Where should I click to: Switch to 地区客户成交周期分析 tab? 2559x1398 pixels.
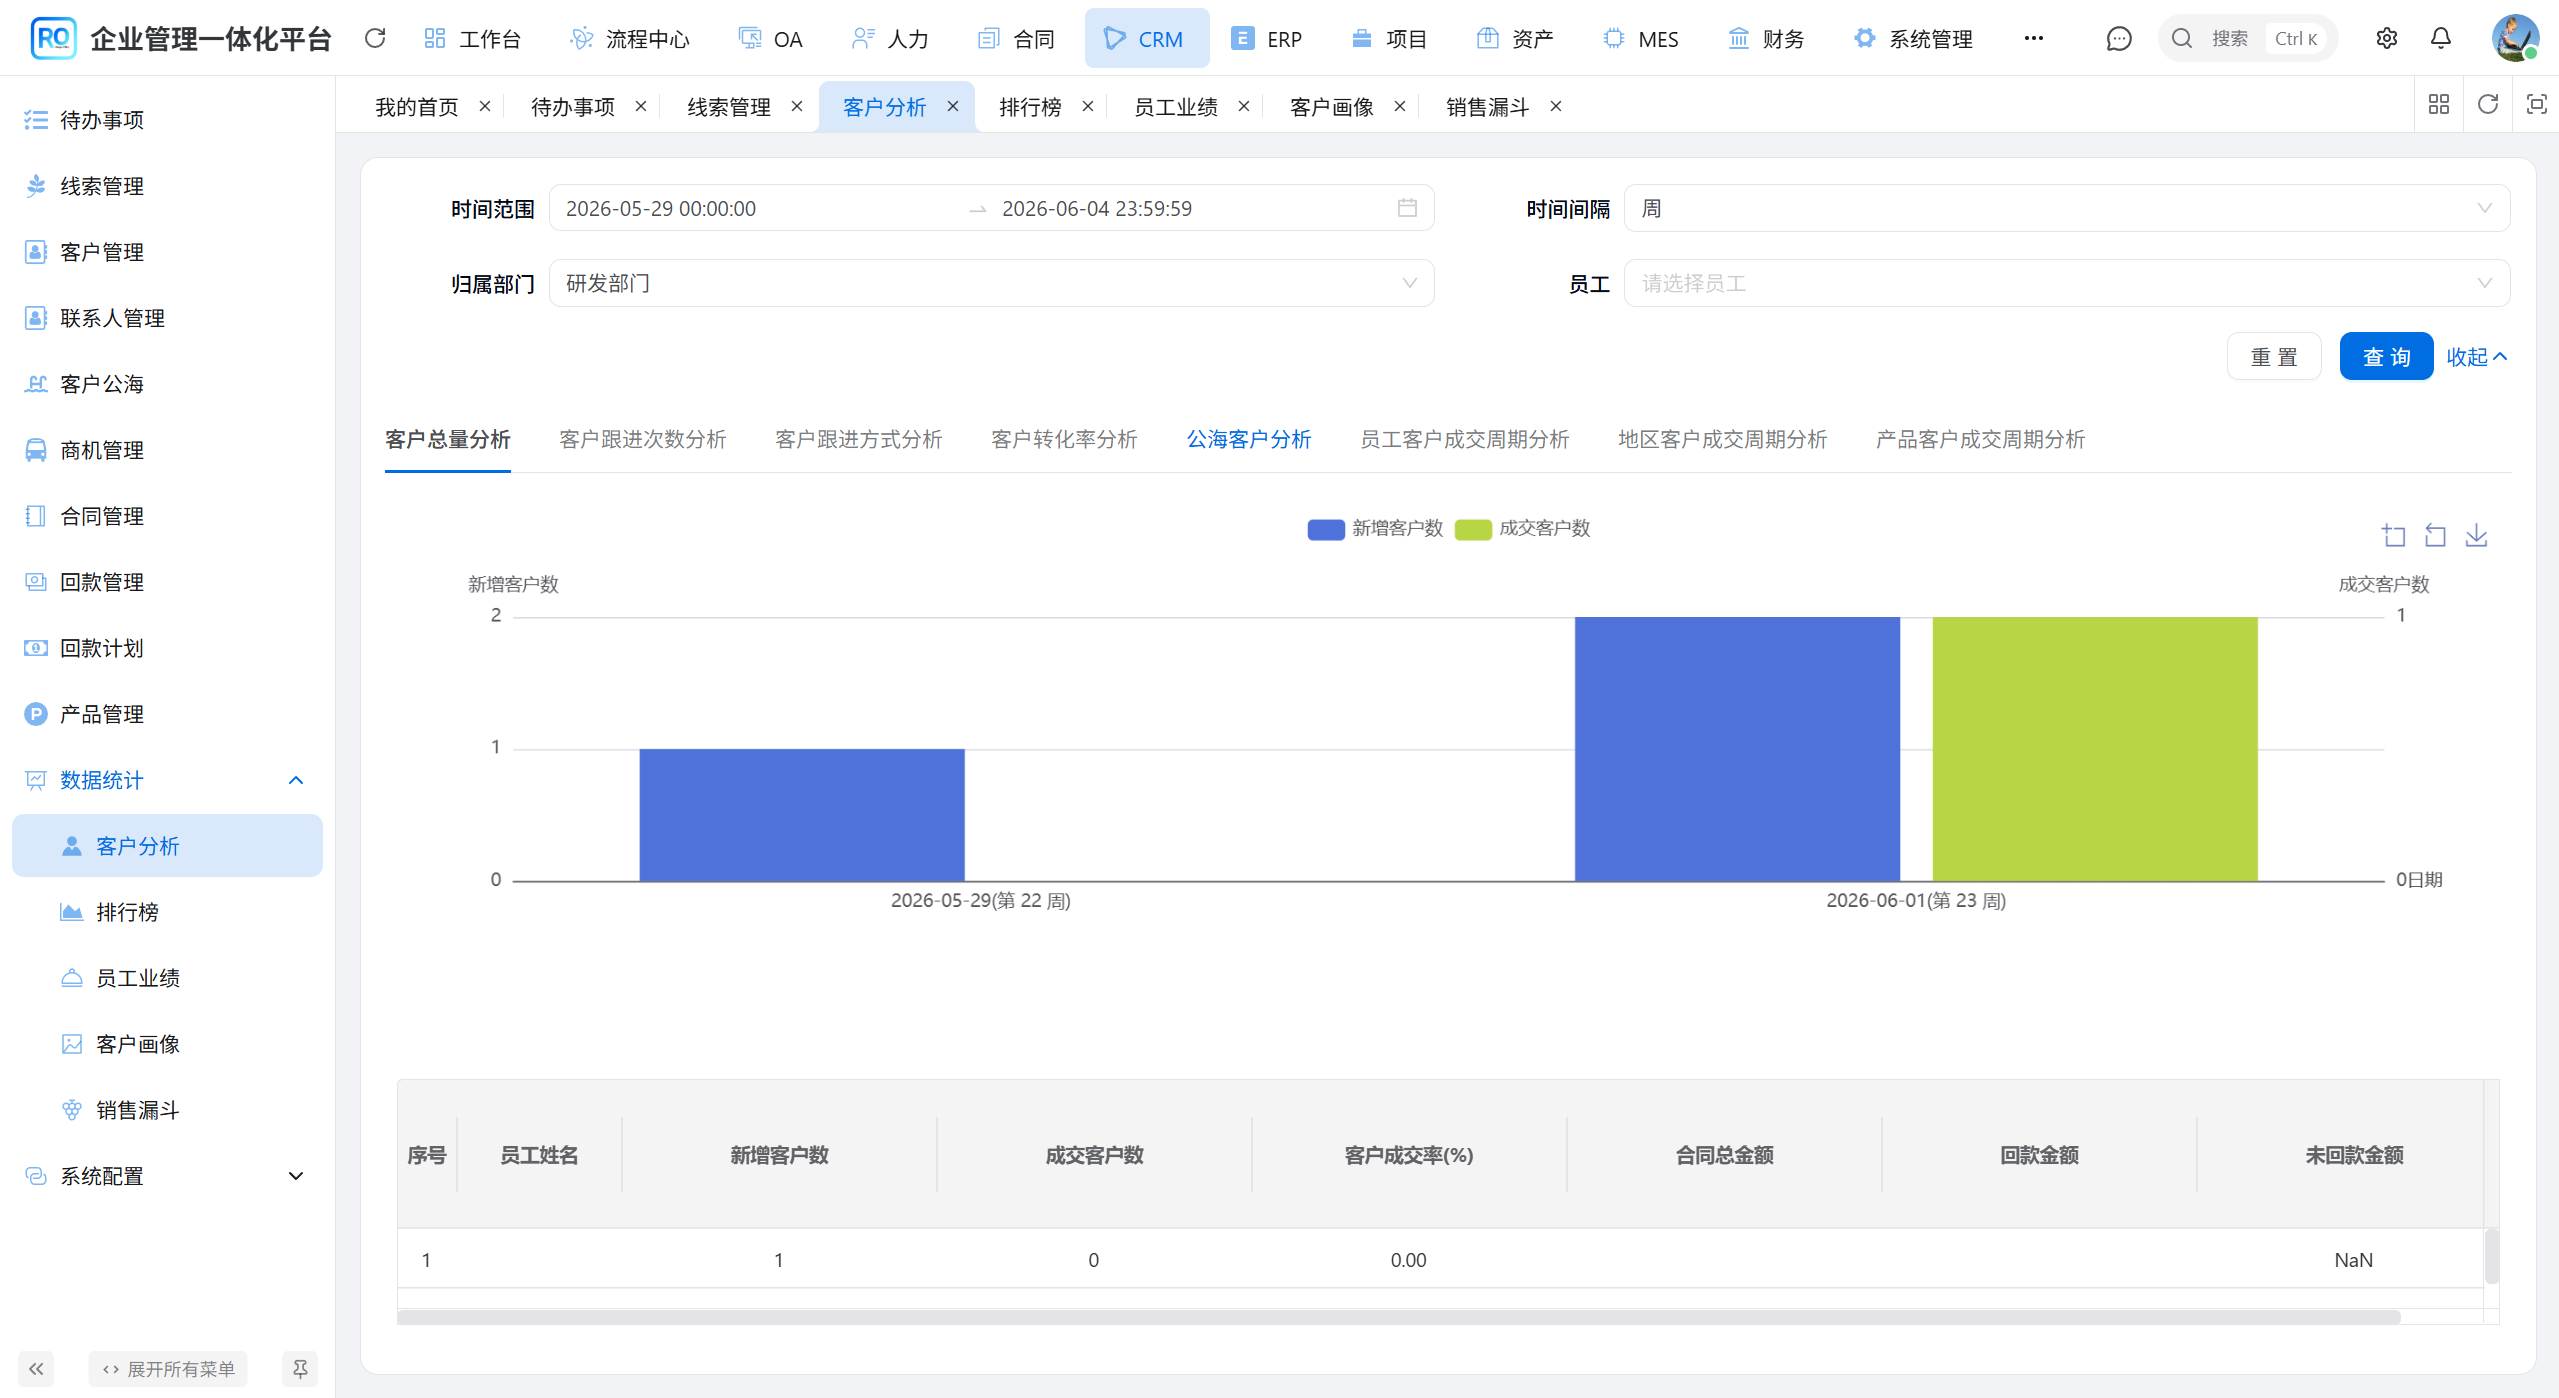click(x=1723, y=439)
